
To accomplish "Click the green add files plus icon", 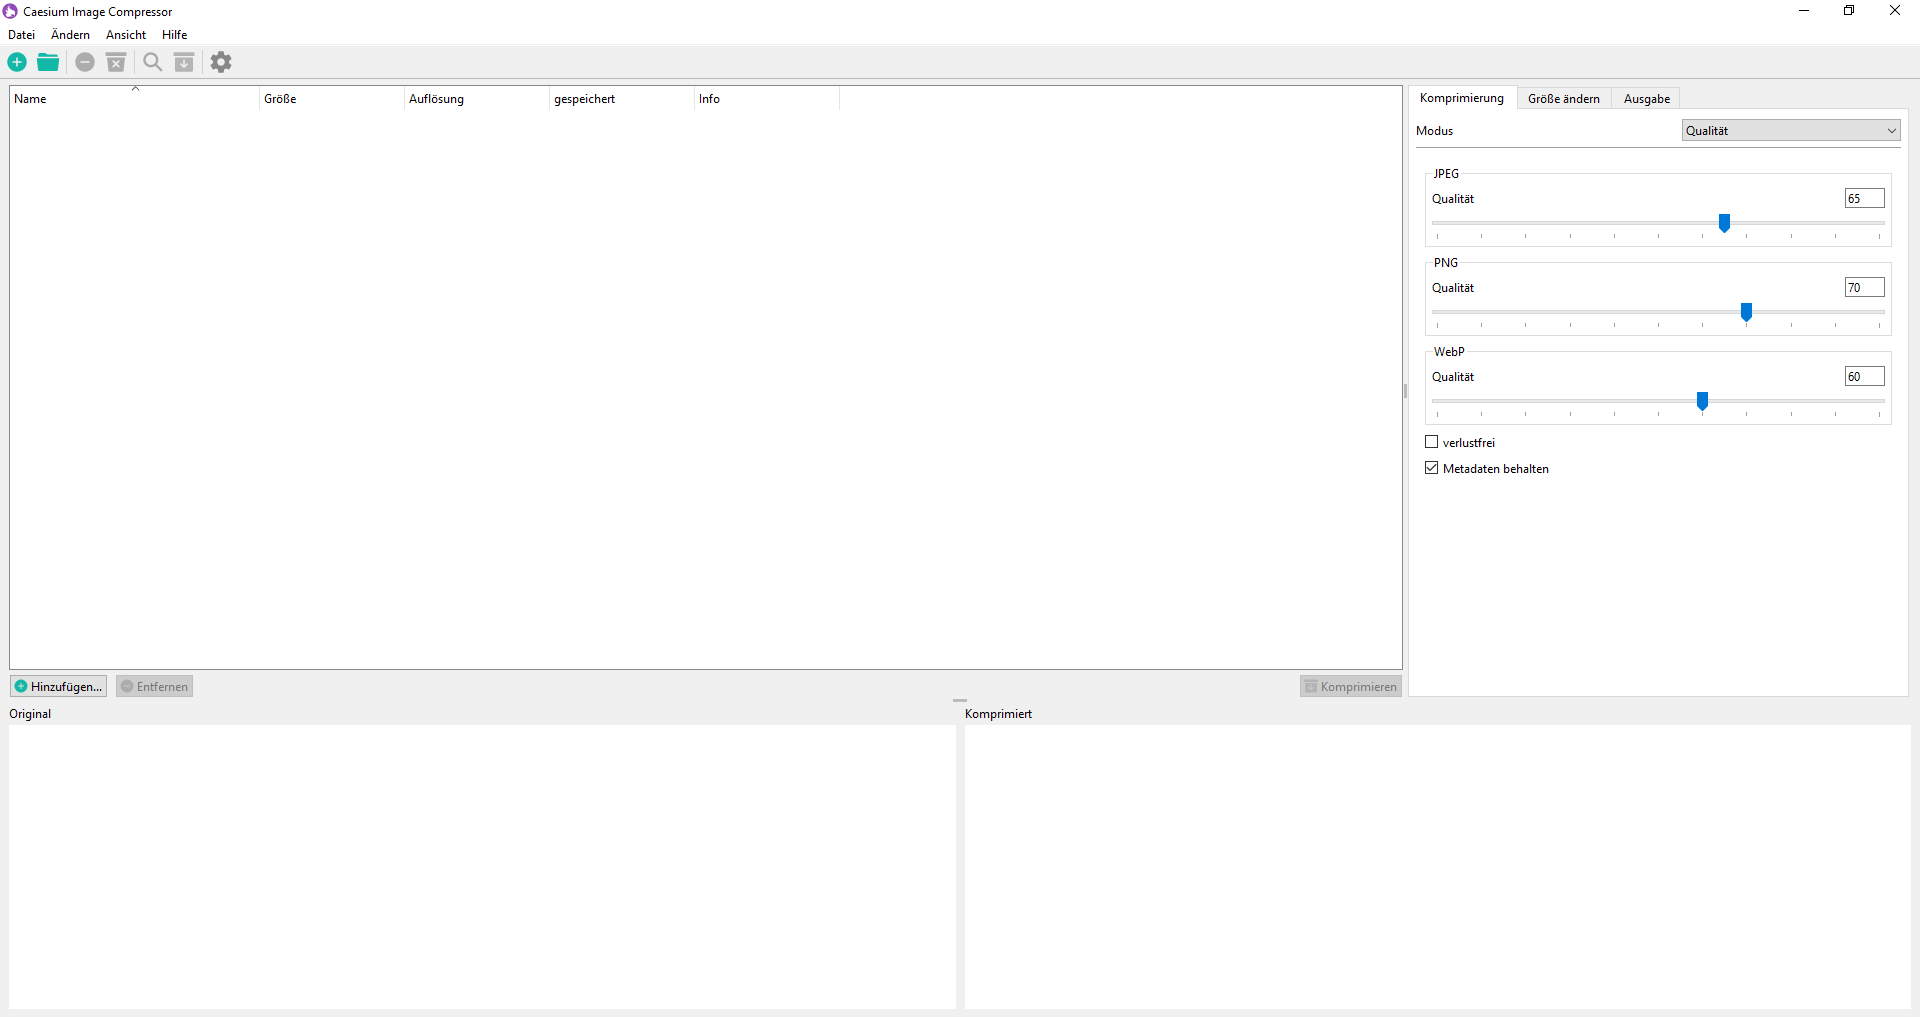I will 17,62.
